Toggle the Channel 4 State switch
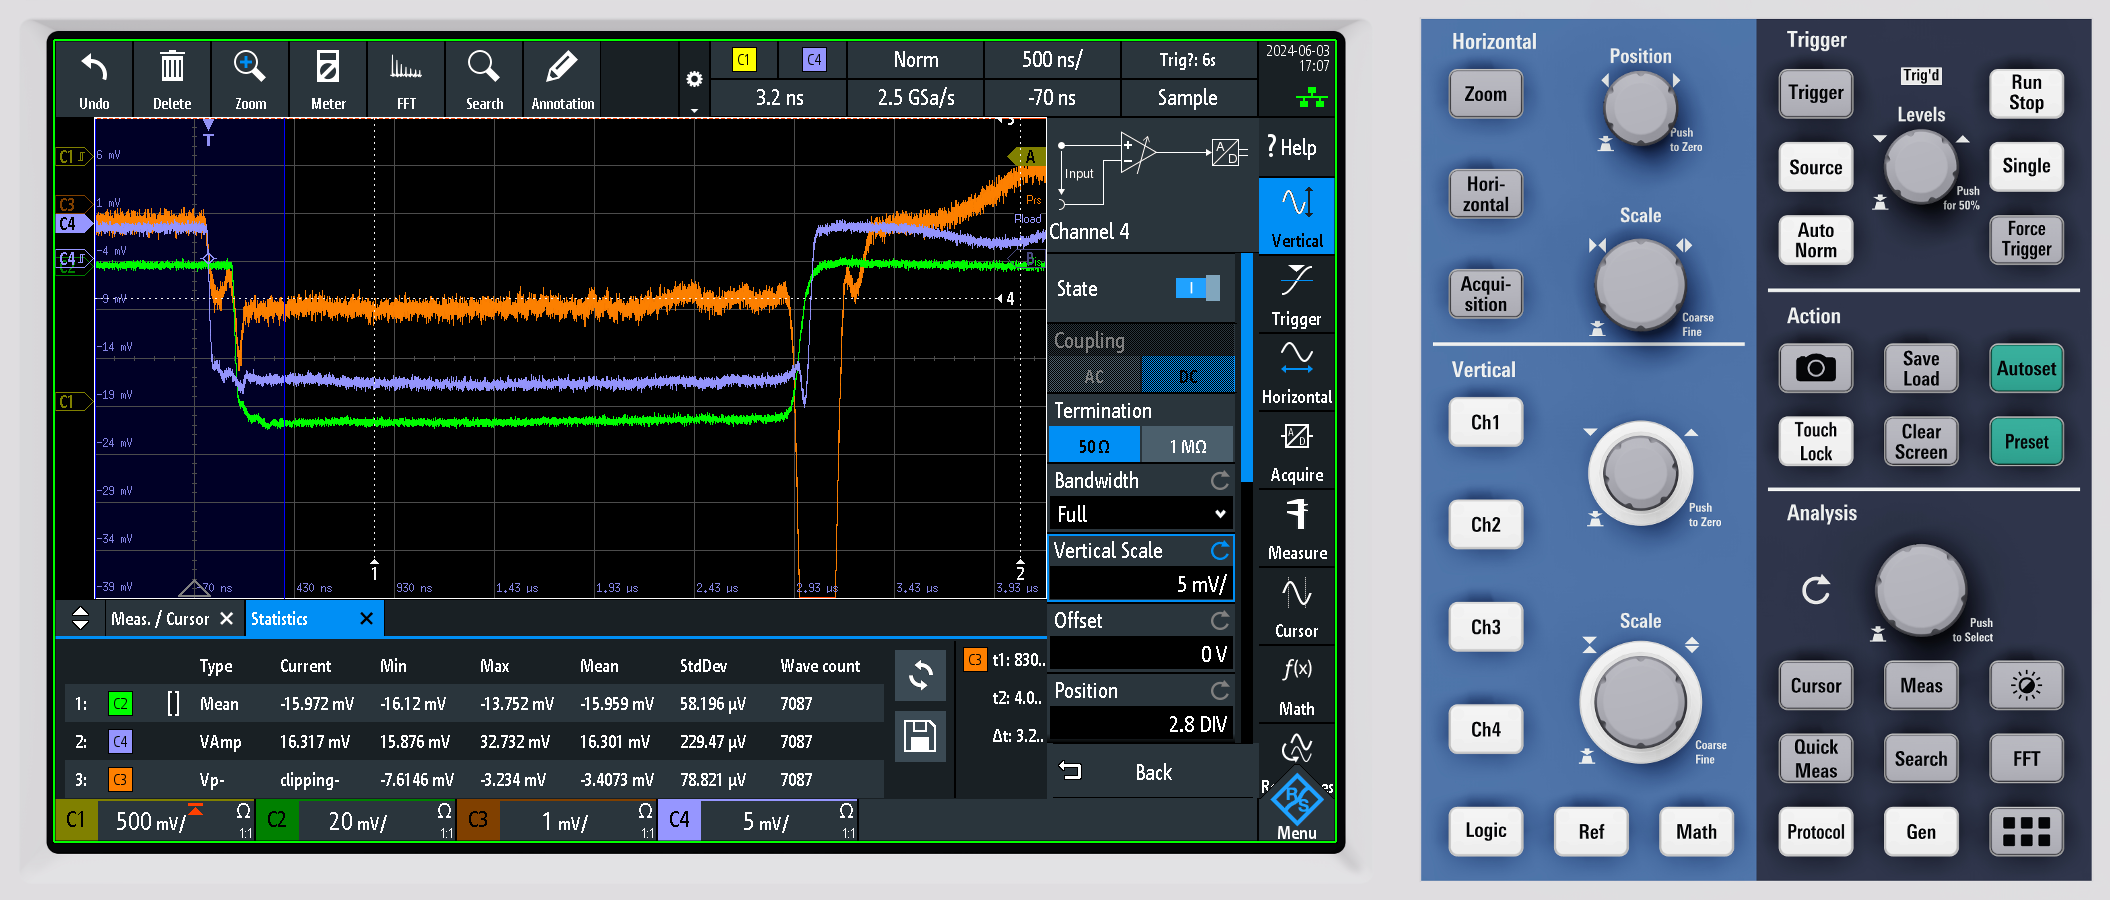The width and height of the screenshot is (2110, 900). (x=1196, y=288)
